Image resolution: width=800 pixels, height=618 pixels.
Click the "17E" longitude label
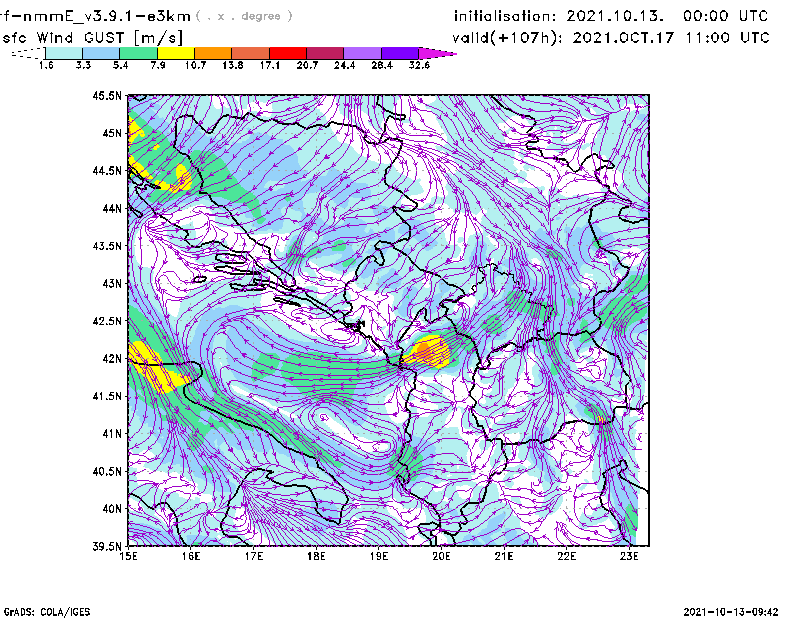pos(254,556)
